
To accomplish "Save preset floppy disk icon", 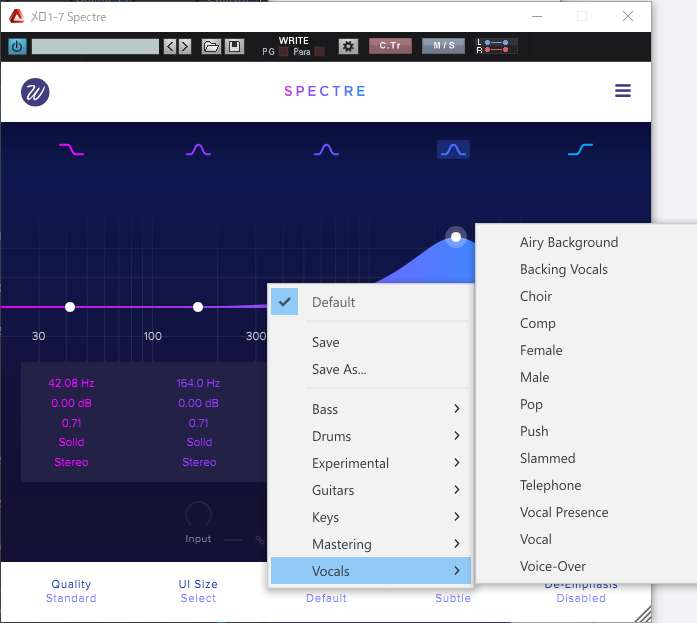I will pyautogui.click(x=234, y=46).
